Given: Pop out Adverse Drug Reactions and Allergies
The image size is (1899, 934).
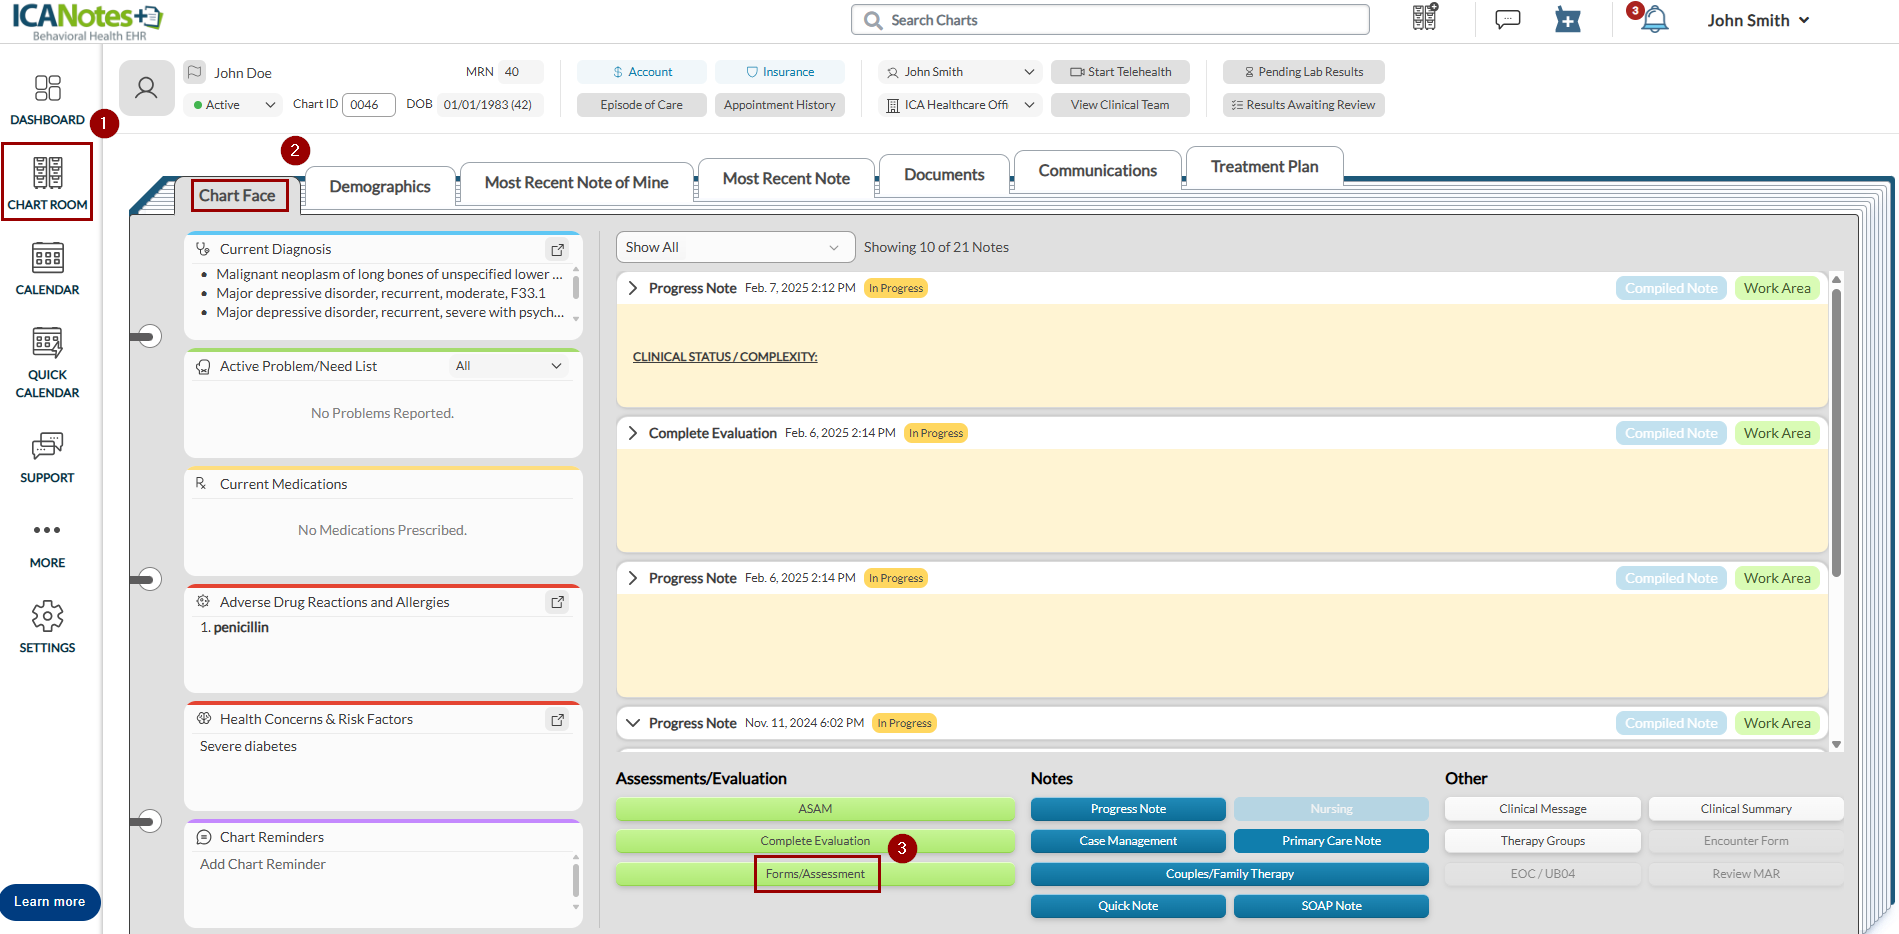Looking at the screenshot, I should pyautogui.click(x=558, y=602).
